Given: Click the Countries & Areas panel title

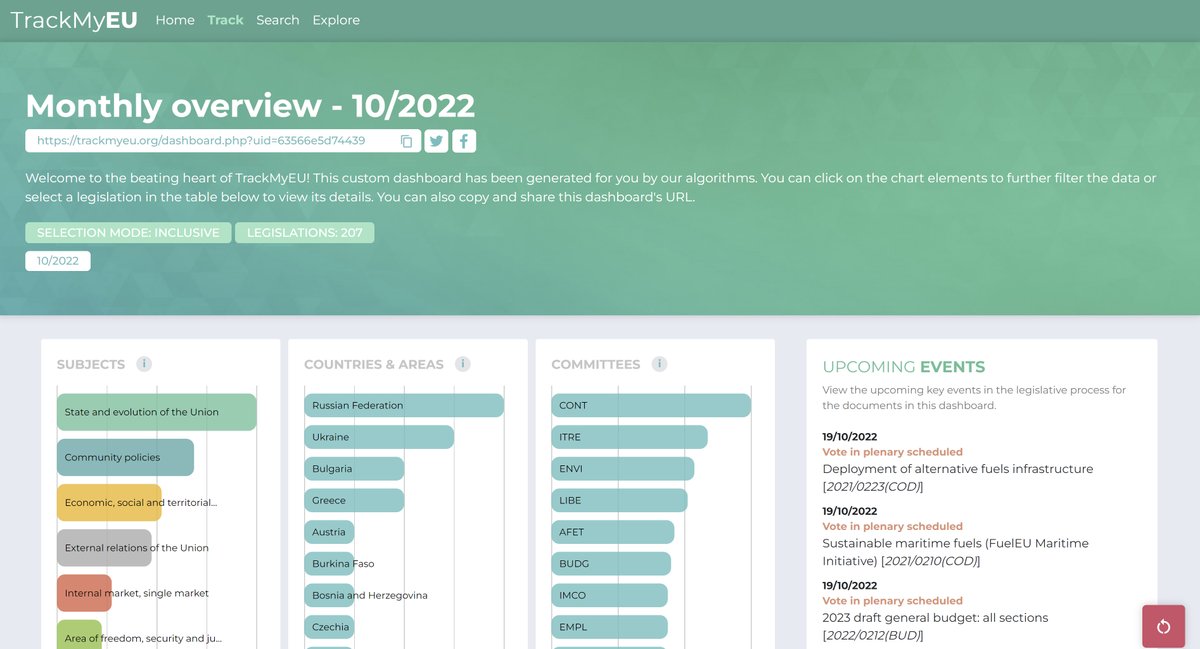Looking at the screenshot, I should click(x=374, y=364).
